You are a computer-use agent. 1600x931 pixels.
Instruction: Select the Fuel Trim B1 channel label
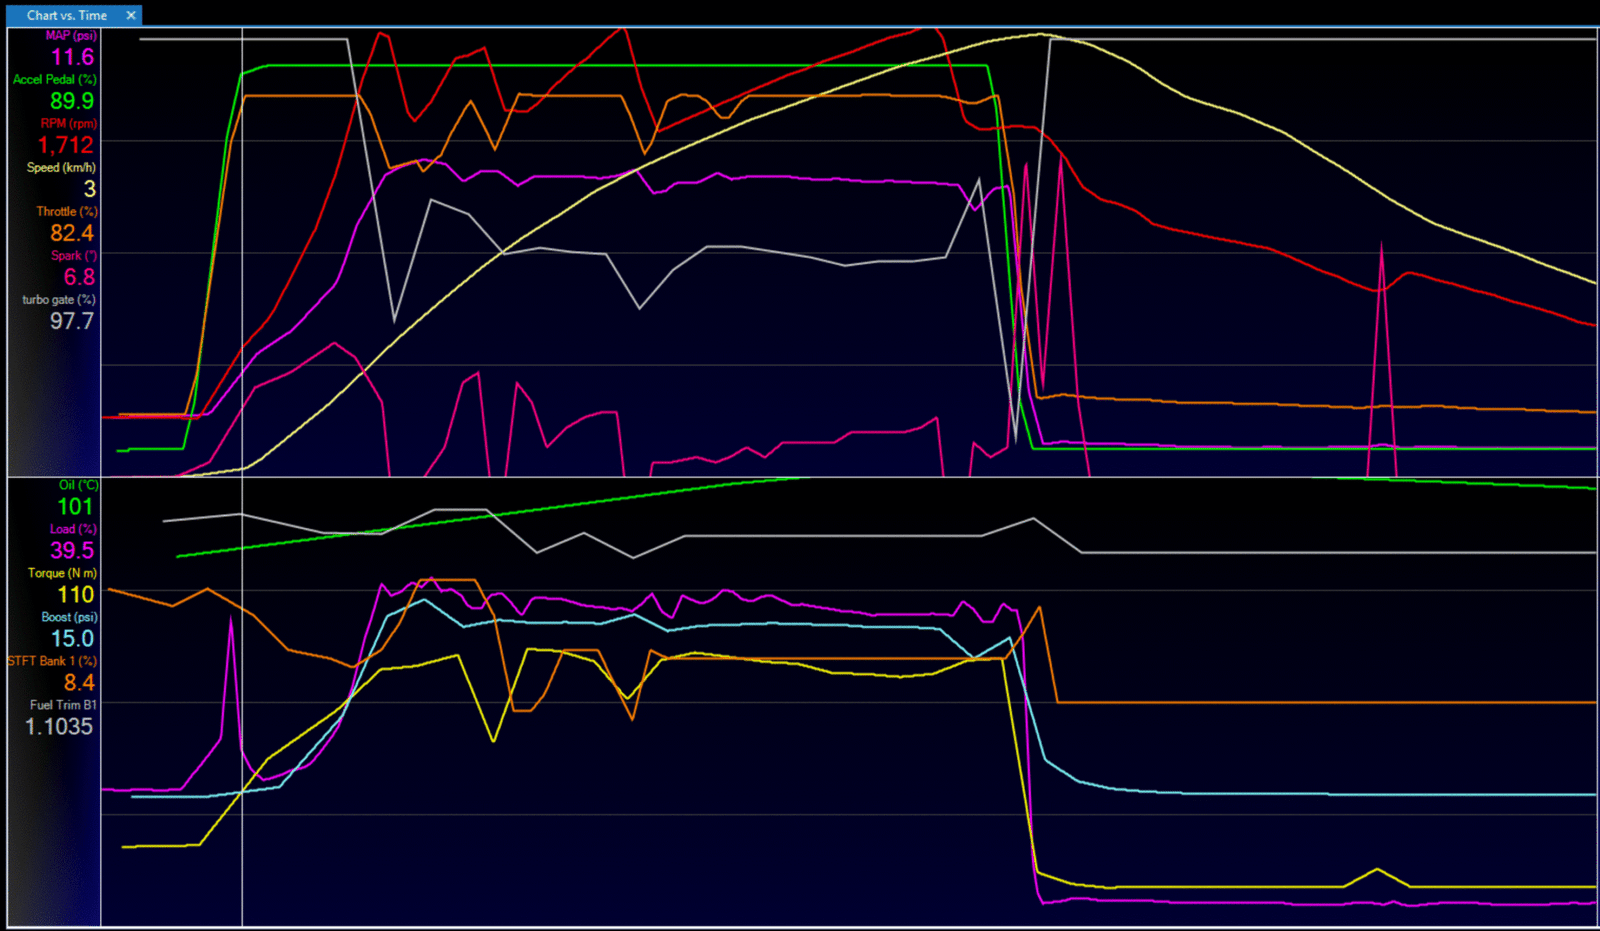[63, 705]
